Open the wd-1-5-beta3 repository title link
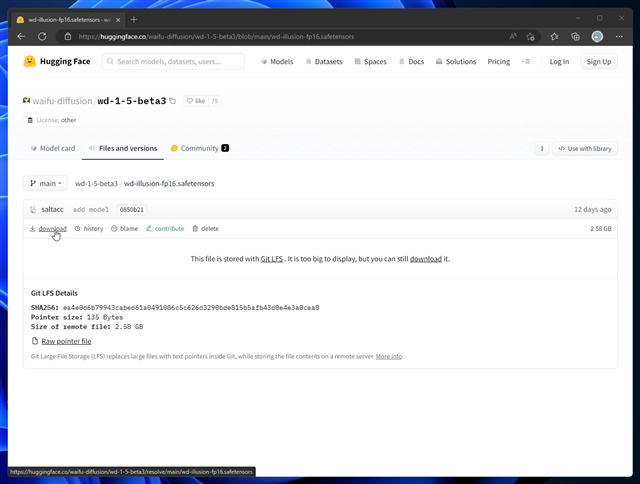 pyautogui.click(x=131, y=101)
